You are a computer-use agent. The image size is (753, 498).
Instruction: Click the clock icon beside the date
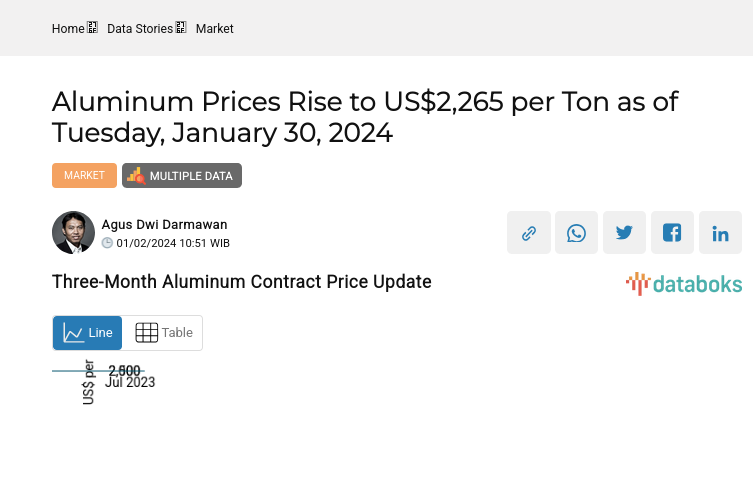coord(108,243)
